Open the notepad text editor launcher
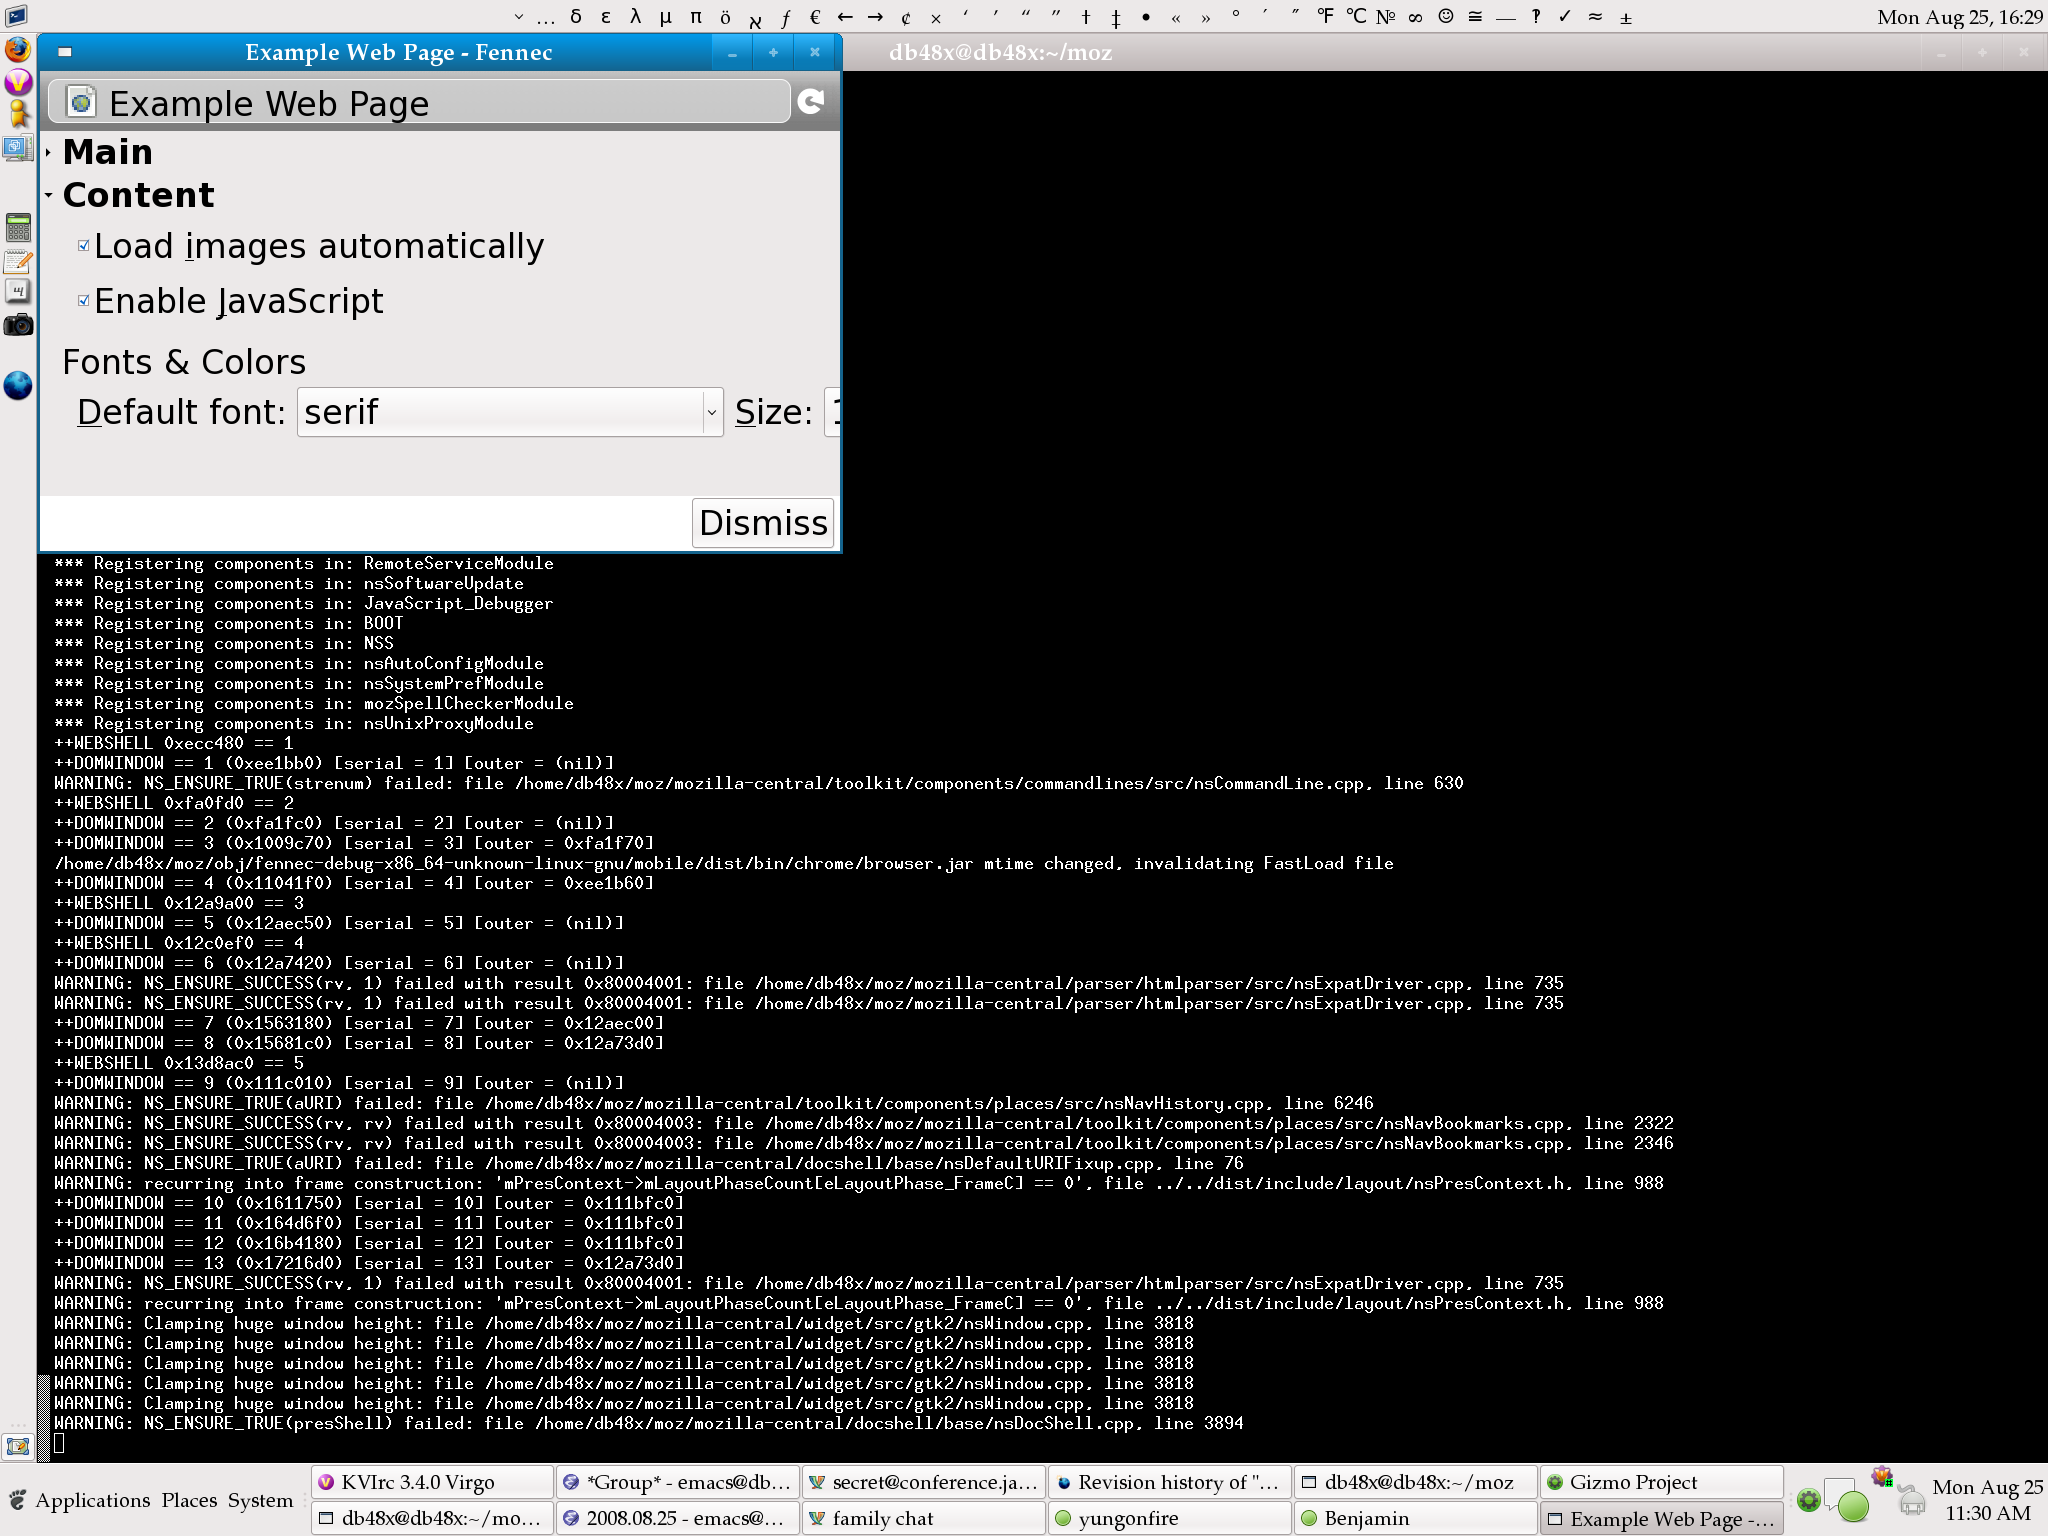 pos(18,262)
